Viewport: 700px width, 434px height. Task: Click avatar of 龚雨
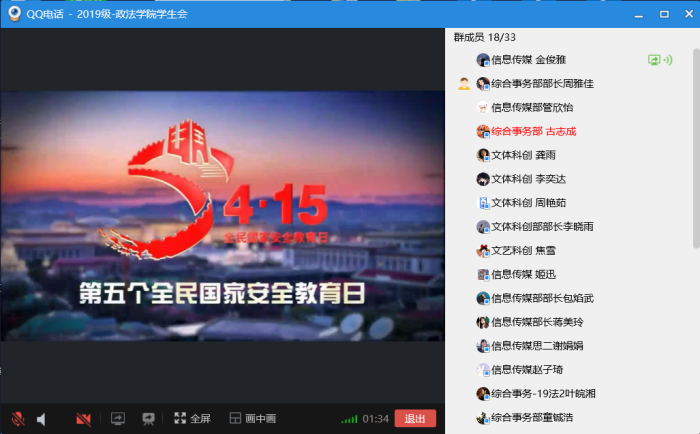(x=483, y=155)
